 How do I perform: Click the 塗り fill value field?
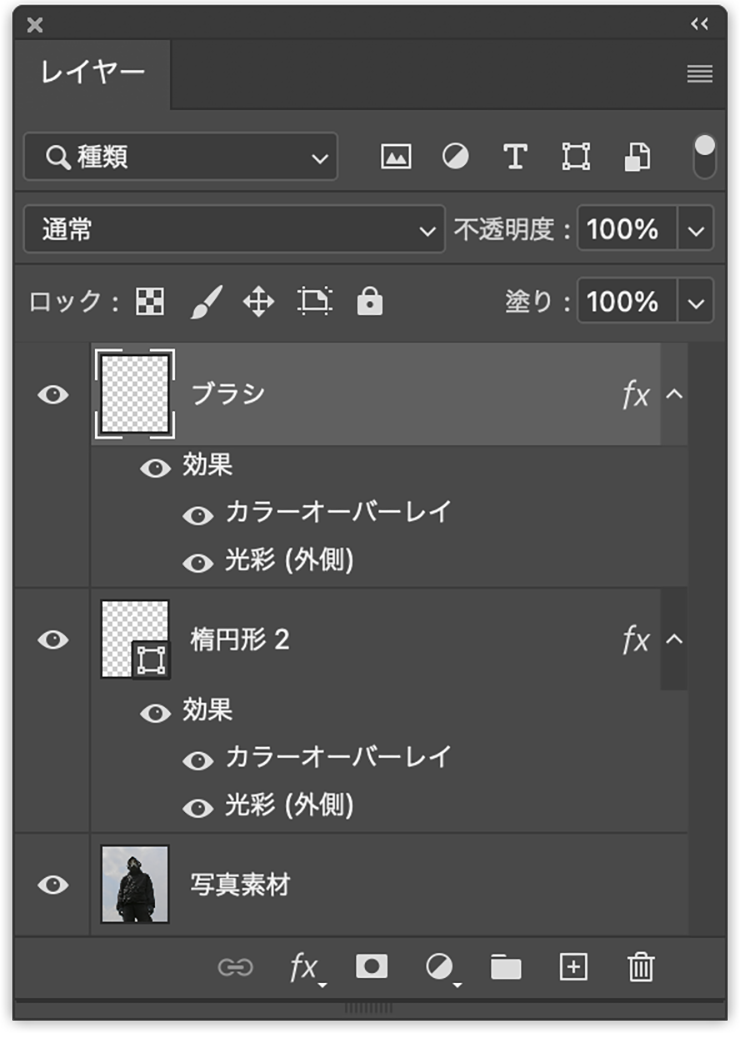coord(623,302)
